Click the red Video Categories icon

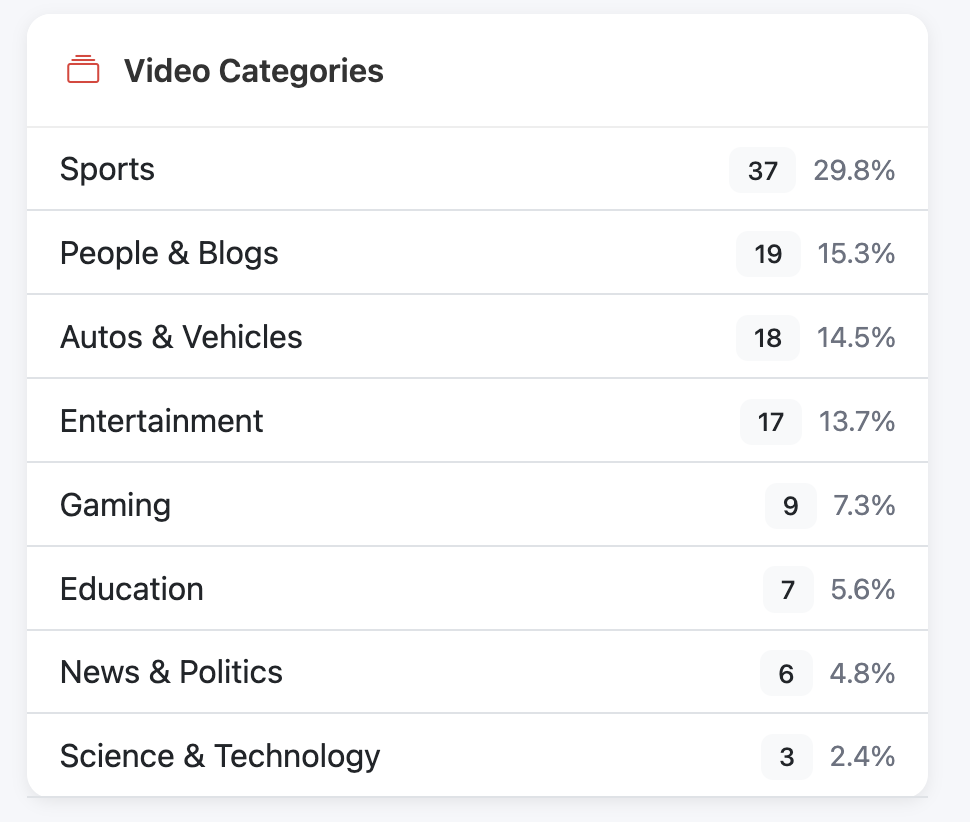(83, 70)
